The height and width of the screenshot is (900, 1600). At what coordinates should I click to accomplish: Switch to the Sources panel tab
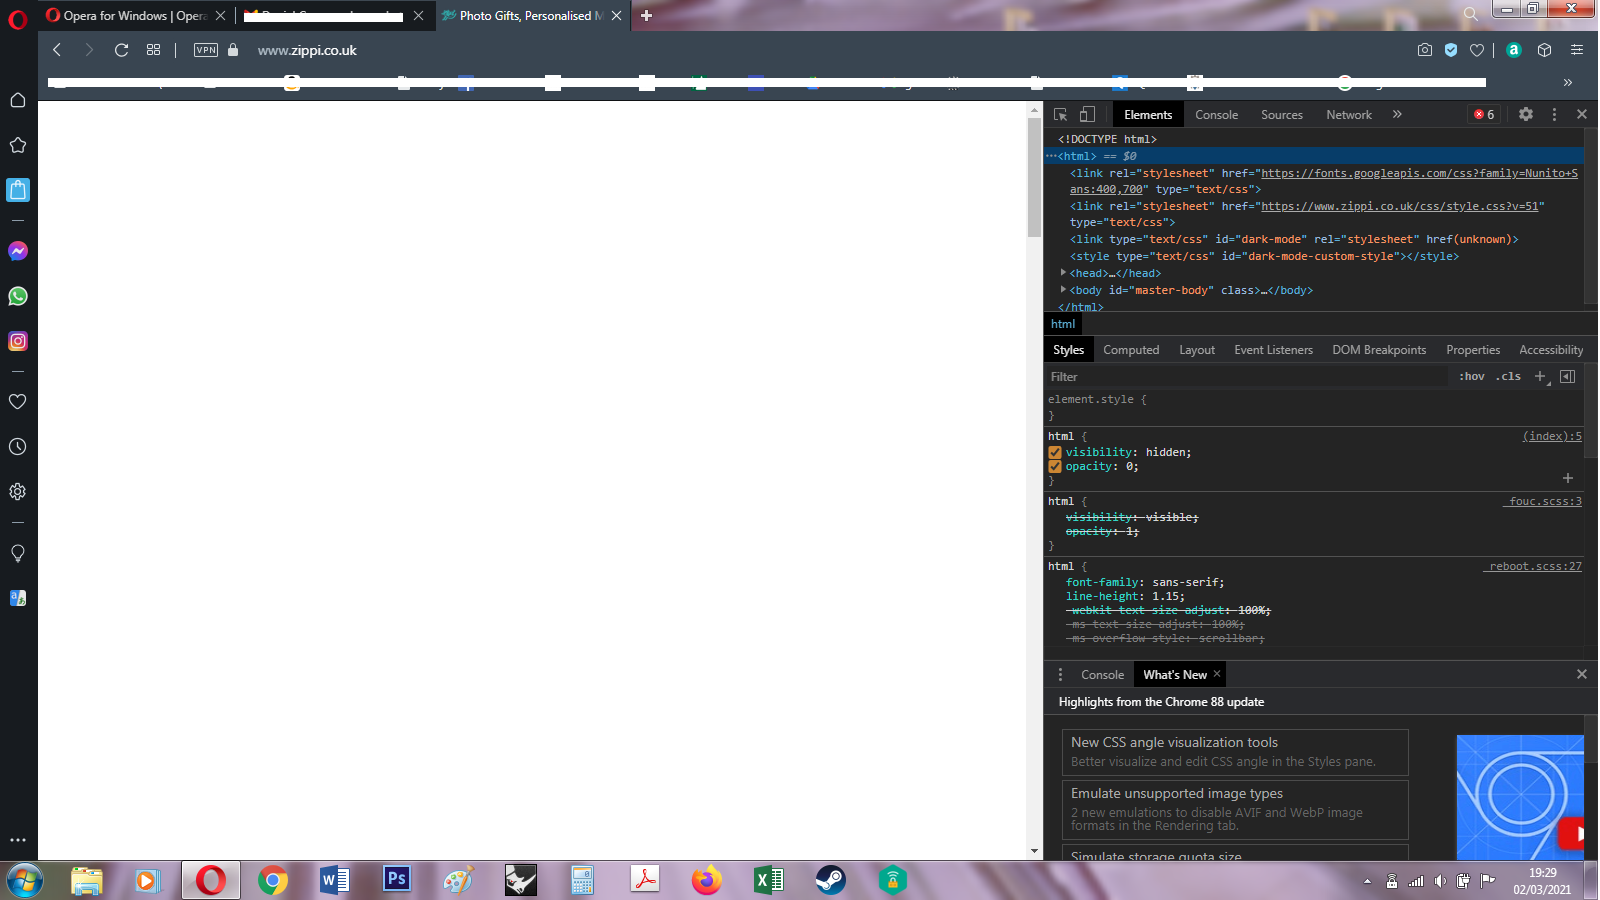pyautogui.click(x=1282, y=115)
